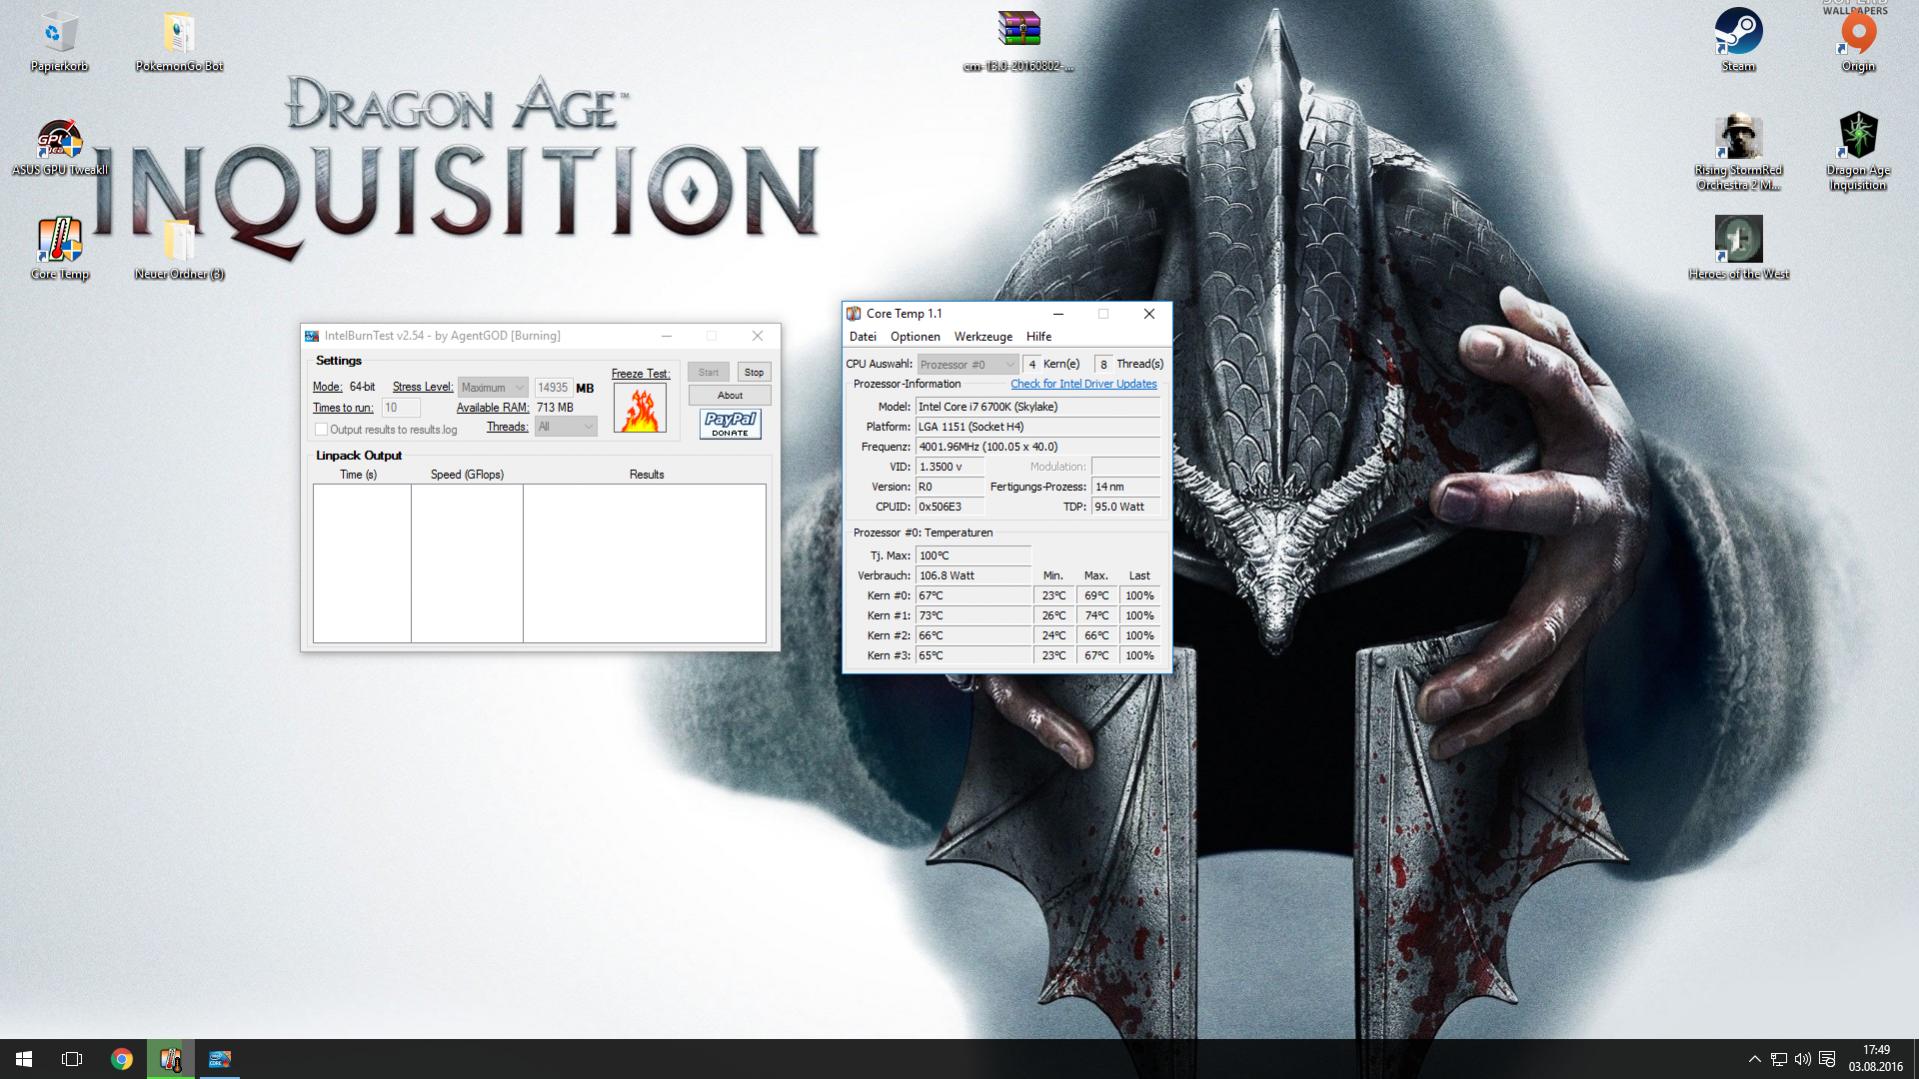Screen dimensions: 1919x1079
Task: Click the About button in IntelBurnTest
Action: pyautogui.click(x=730, y=396)
